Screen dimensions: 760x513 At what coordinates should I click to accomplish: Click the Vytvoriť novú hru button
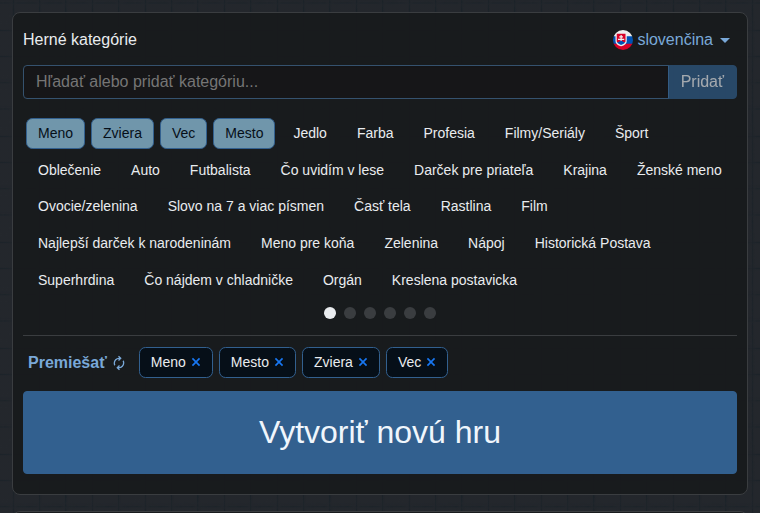point(380,433)
